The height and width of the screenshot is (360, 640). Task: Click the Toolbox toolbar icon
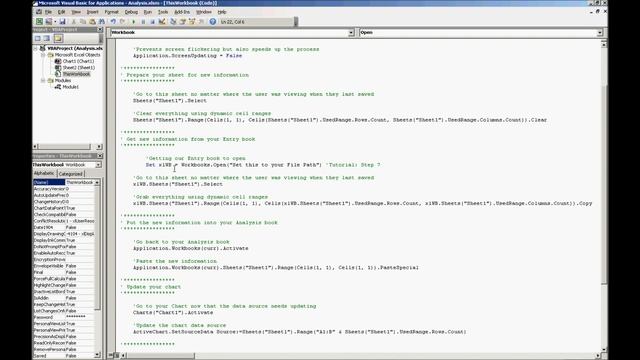(201, 22)
